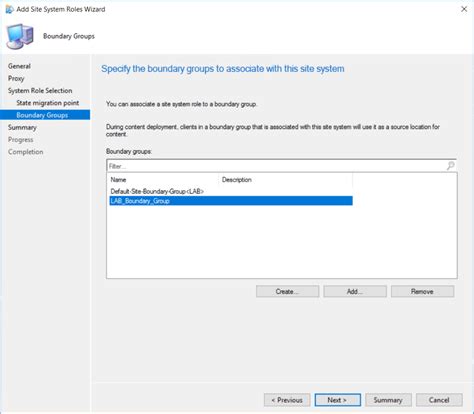474x414 pixels.
Task: Select System Role Selection in sidebar
Action: tap(40, 91)
